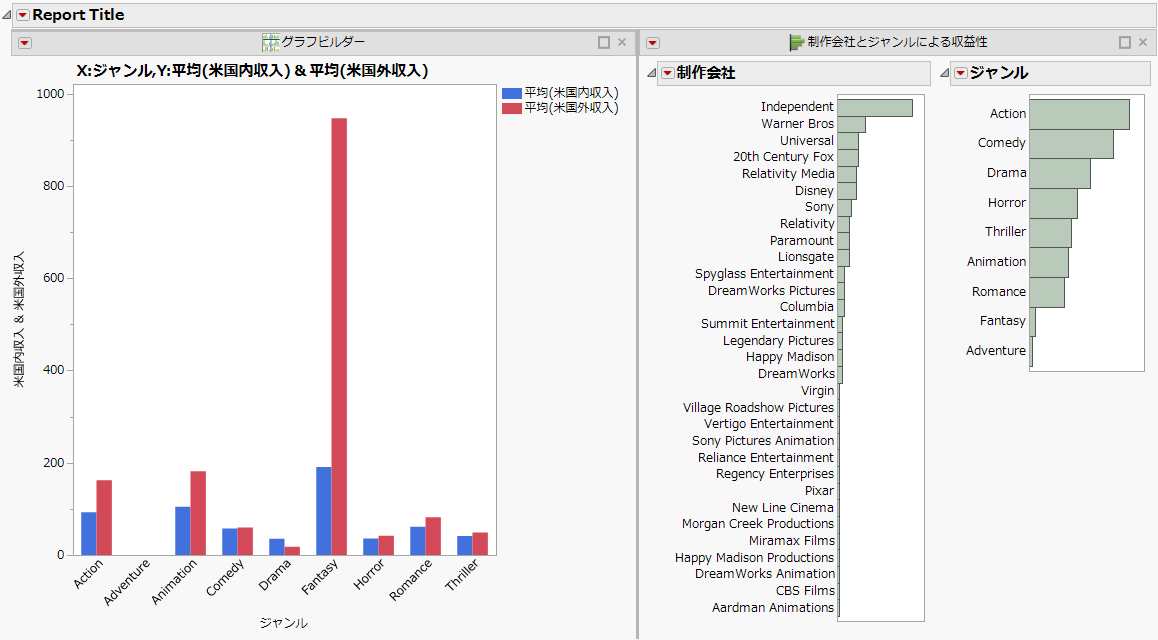Click the Happy Madison label
The width and height of the screenshot is (1158, 640).
789,357
